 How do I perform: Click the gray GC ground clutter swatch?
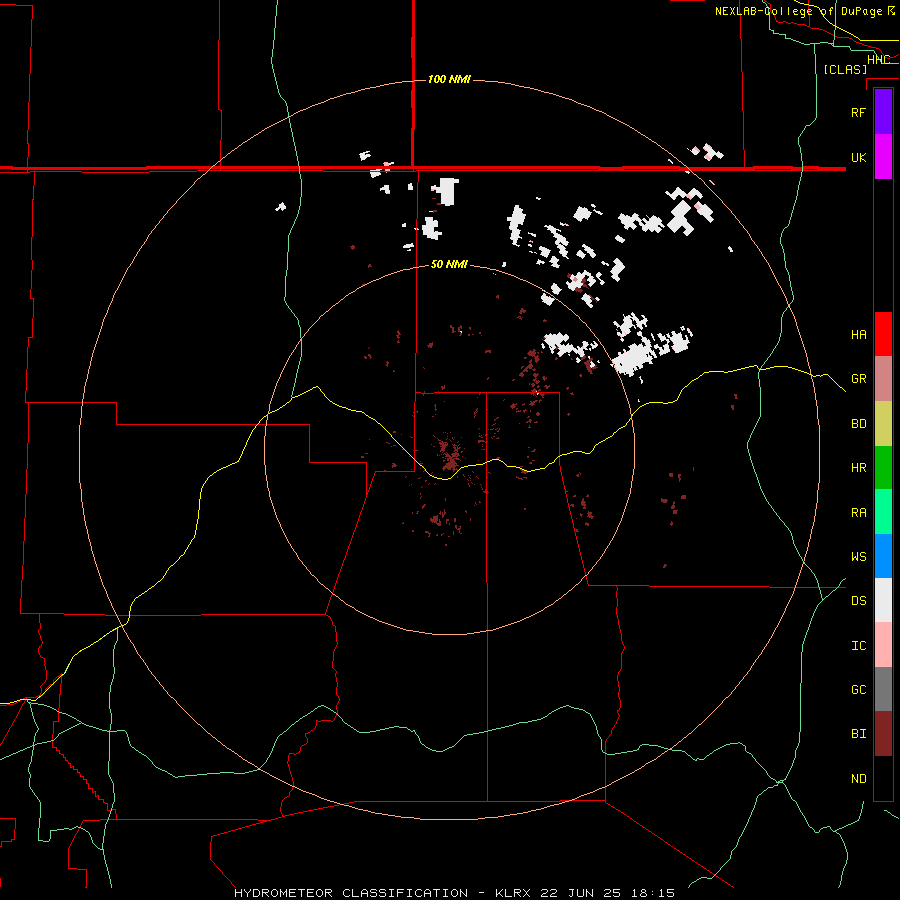pos(883,689)
